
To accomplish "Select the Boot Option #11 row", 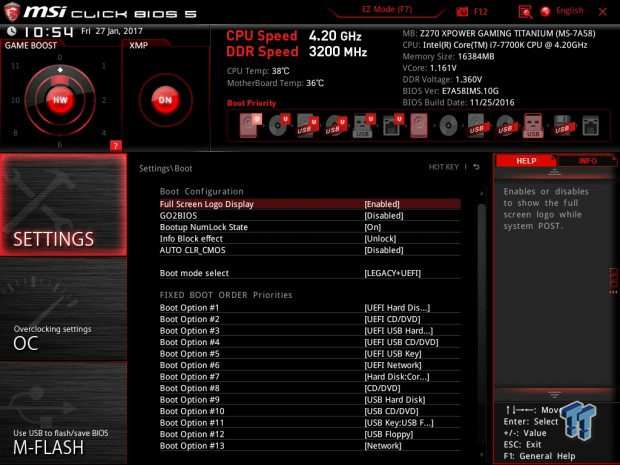I will 310,422.
